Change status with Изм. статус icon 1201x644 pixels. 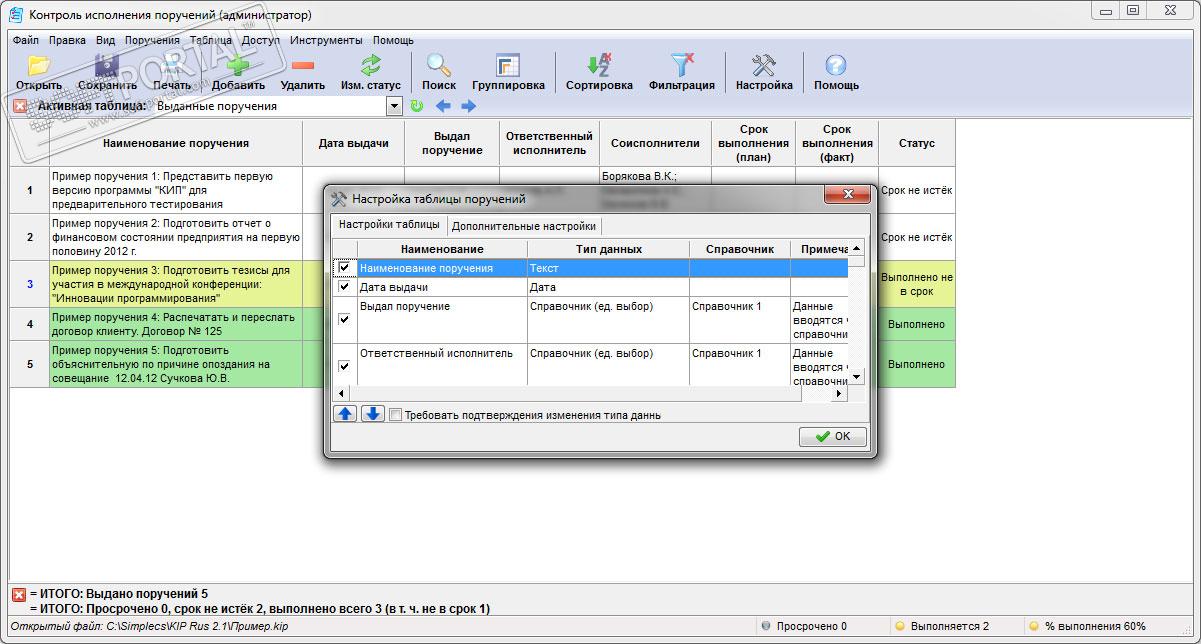click(371, 66)
